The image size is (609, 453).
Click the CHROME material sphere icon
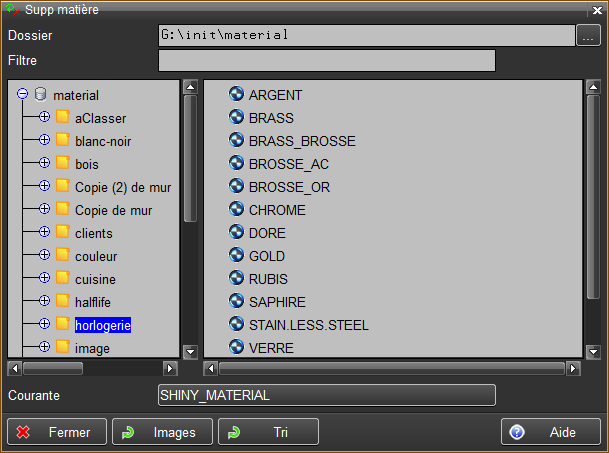[x=236, y=209]
